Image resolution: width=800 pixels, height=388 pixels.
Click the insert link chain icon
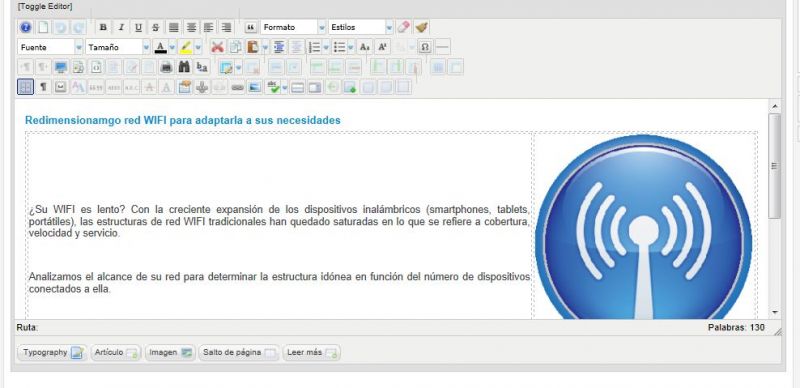[x=237, y=87]
